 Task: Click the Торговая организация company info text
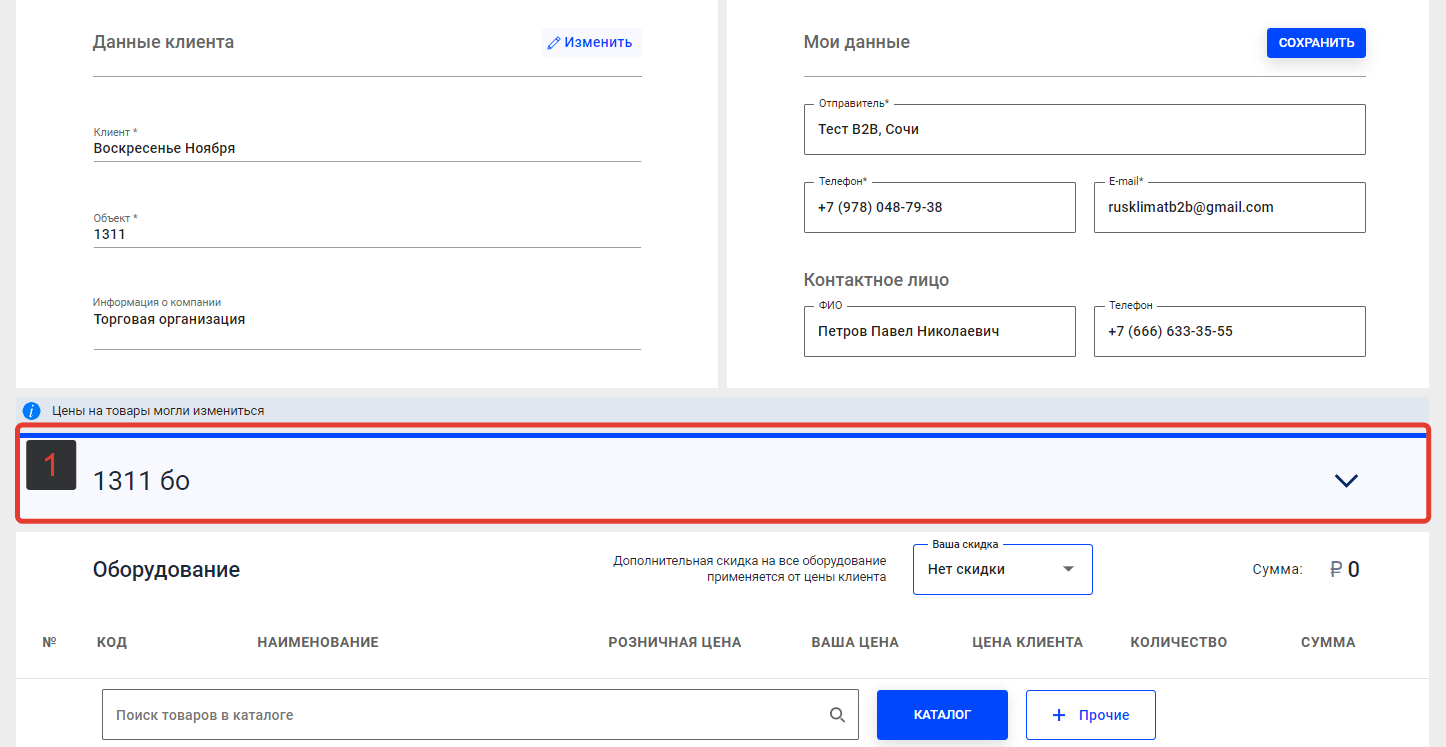point(169,320)
